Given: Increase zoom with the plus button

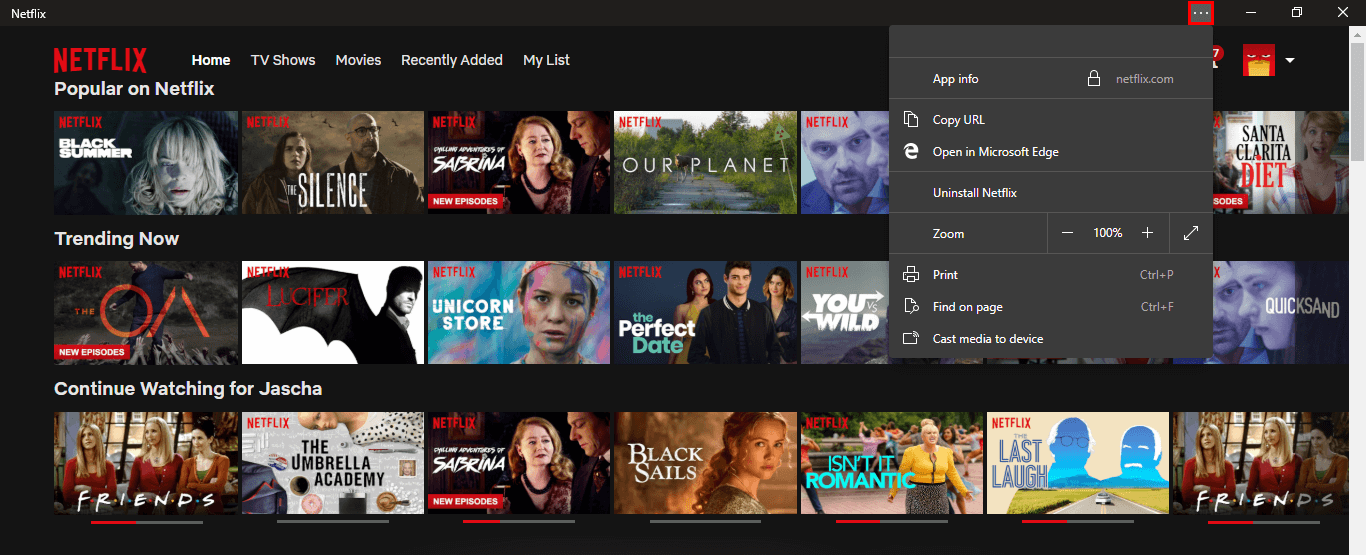Looking at the screenshot, I should pos(1147,233).
